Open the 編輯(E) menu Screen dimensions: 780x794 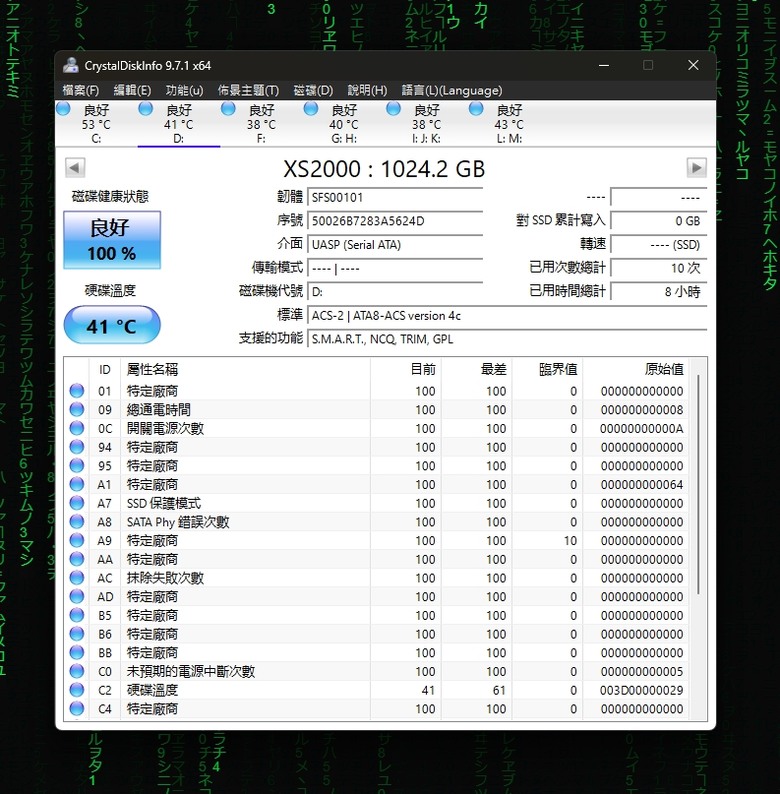point(132,90)
